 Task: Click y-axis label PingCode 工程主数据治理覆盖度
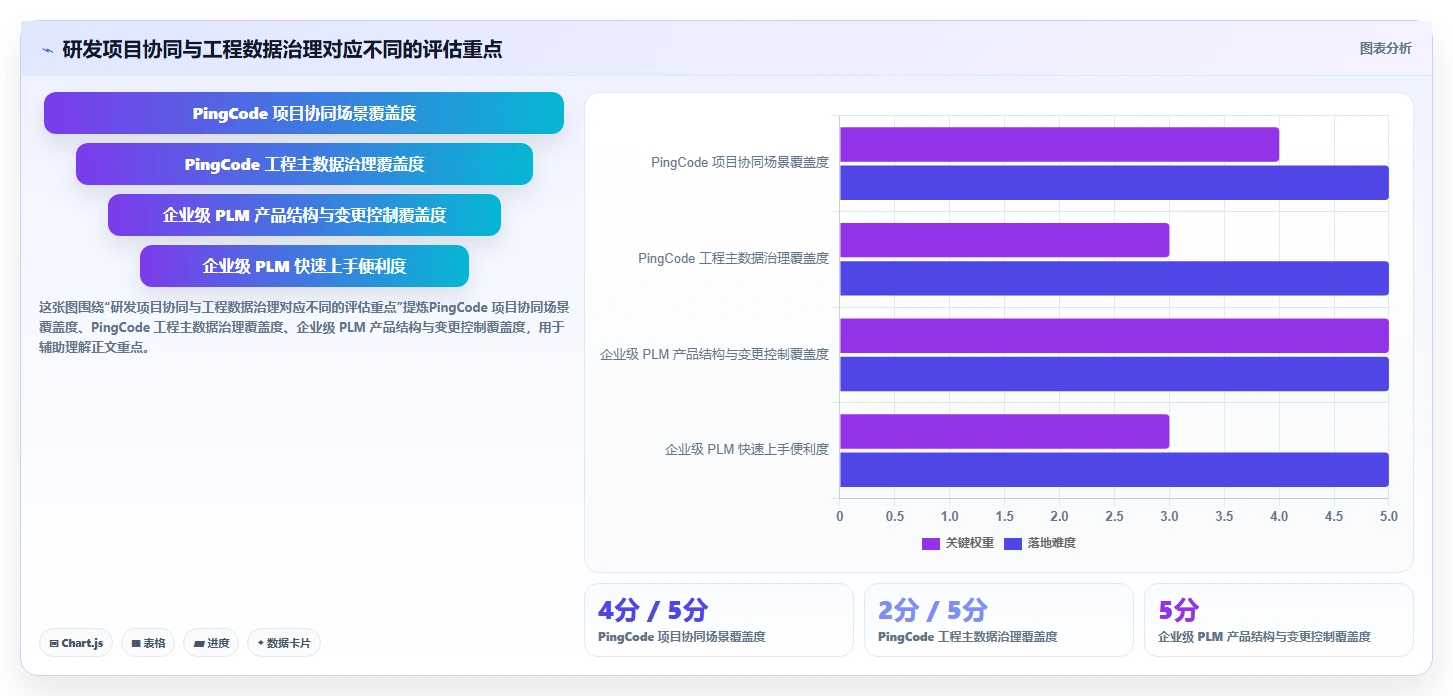click(734, 258)
